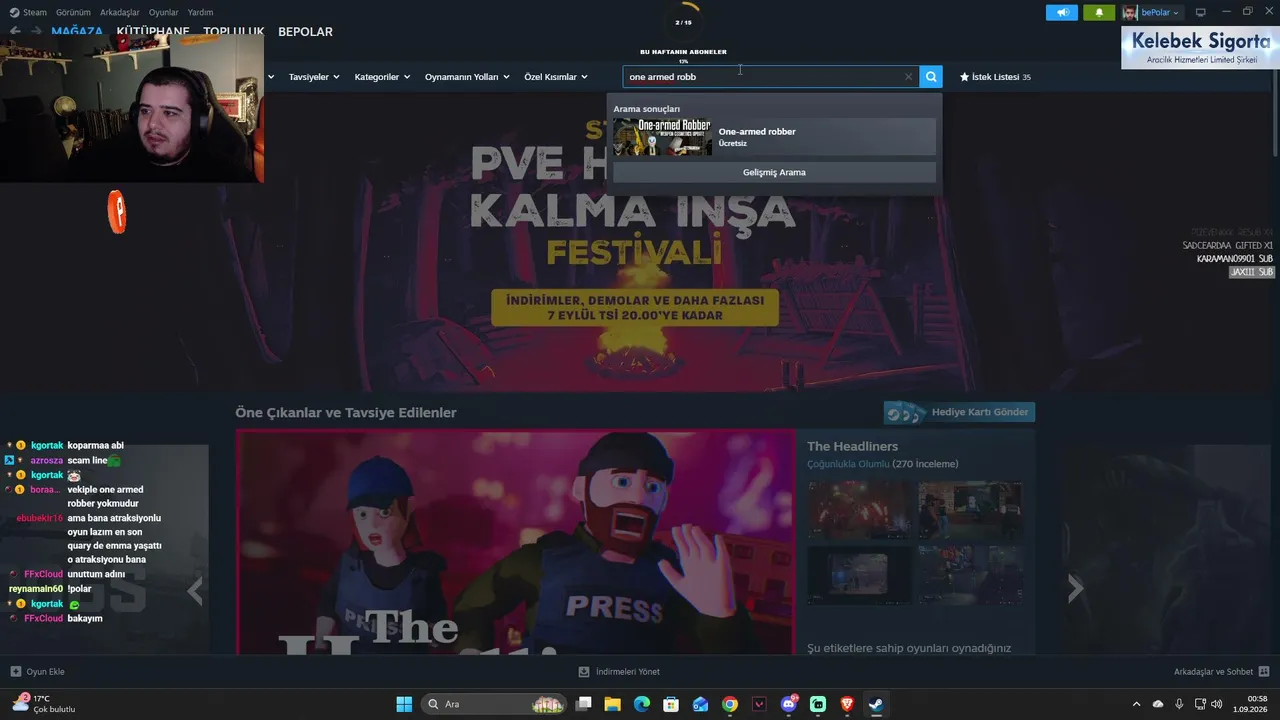Switch to the BEPOLAR profile tab

pyautogui.click(x=305, y=32)
